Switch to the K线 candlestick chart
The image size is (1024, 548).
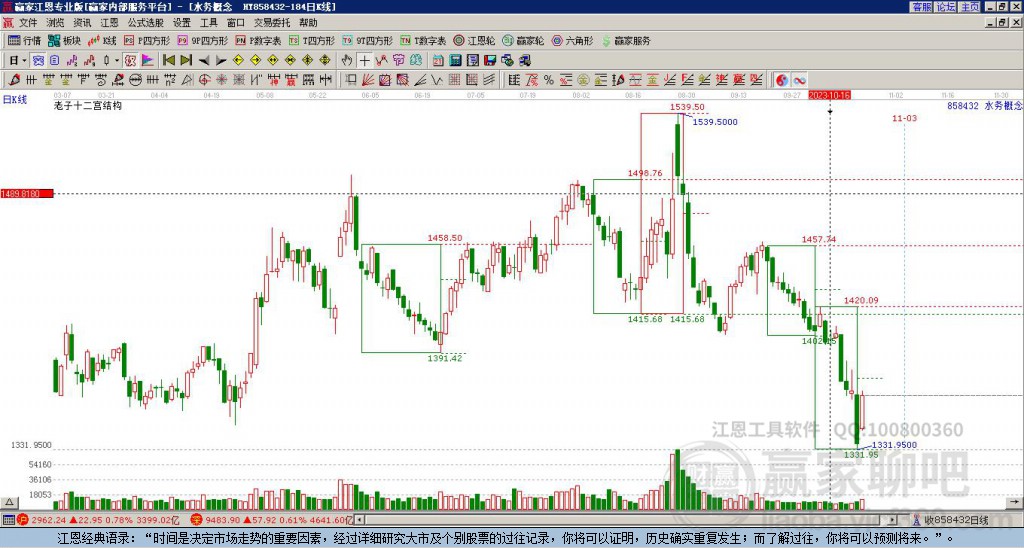point(103,40)
